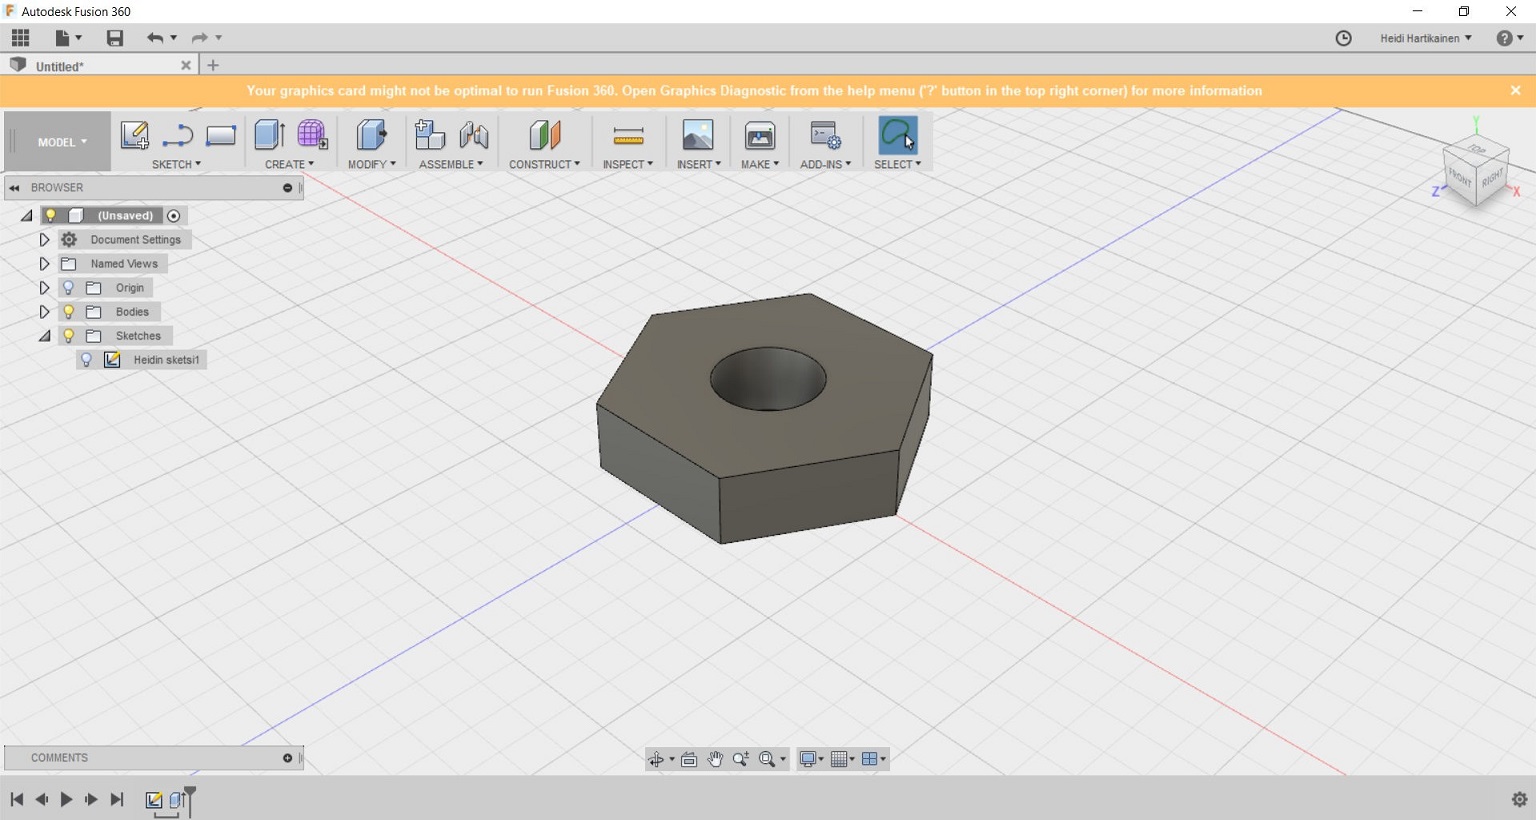1536x820 pixels.
Task: Open the CONSTRUCT menu
Action: [544, 164]
